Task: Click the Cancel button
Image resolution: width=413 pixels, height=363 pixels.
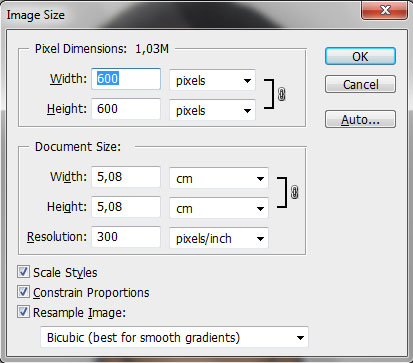Action: [x=360, y=84]
